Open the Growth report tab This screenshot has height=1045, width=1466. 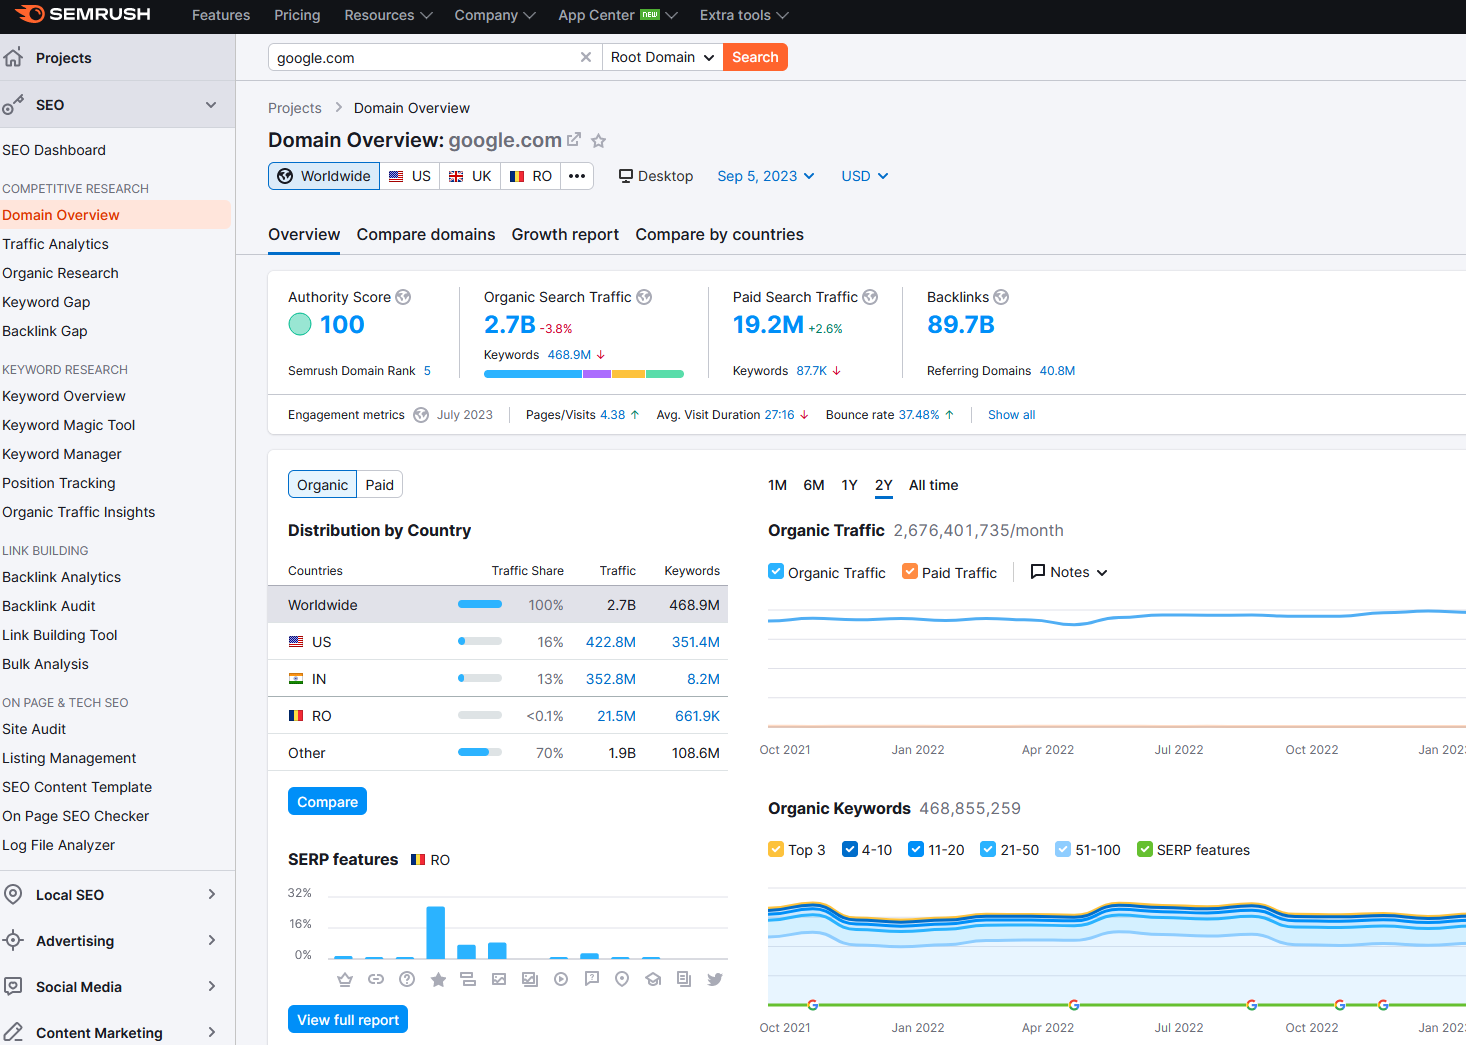point(565,234)
